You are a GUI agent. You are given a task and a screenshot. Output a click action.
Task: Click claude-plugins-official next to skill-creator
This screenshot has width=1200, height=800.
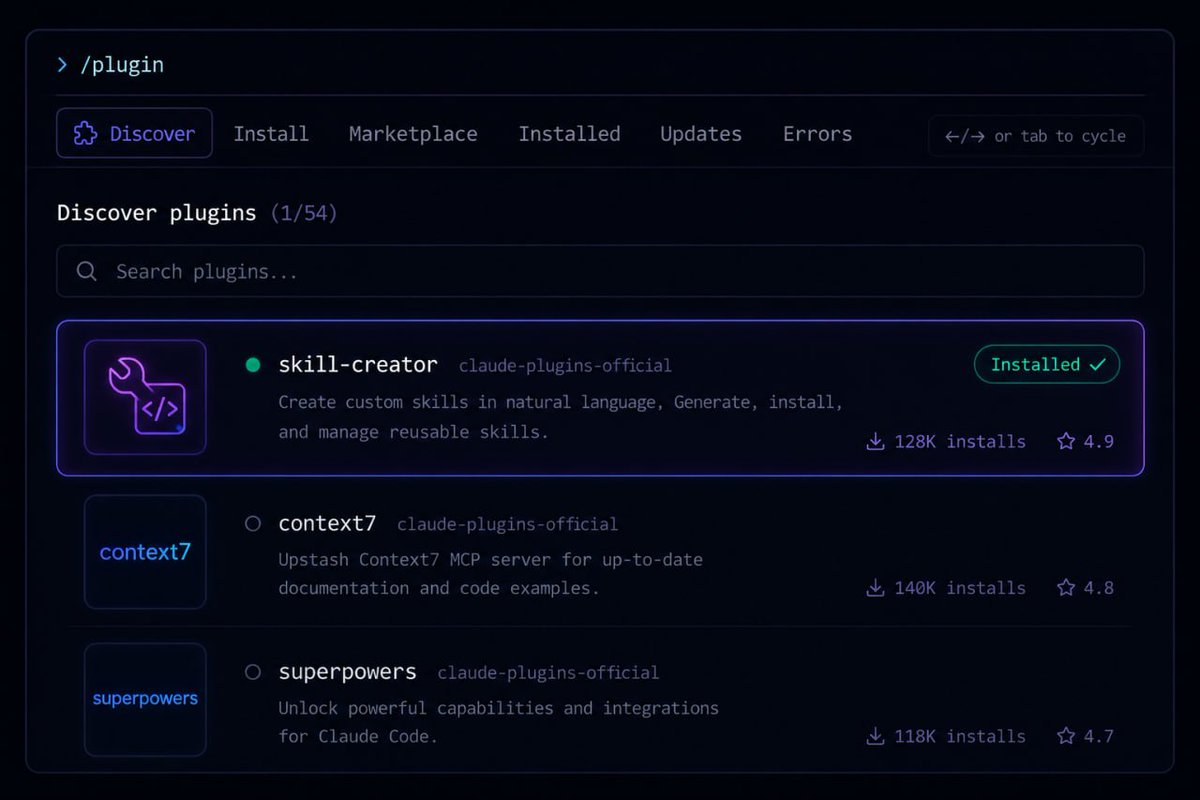click(565, 366)
